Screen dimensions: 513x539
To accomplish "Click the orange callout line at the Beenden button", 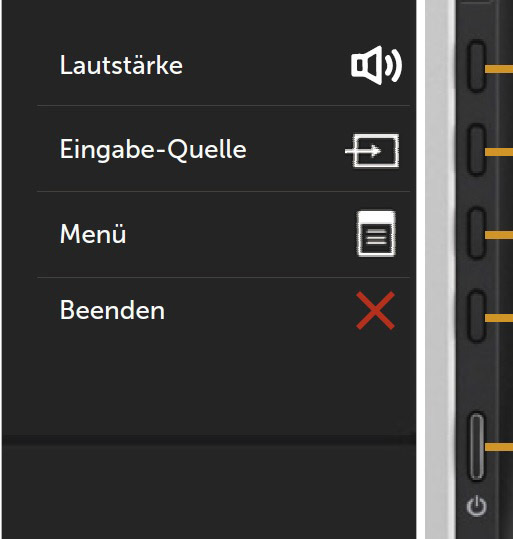I will click(499, 318).
